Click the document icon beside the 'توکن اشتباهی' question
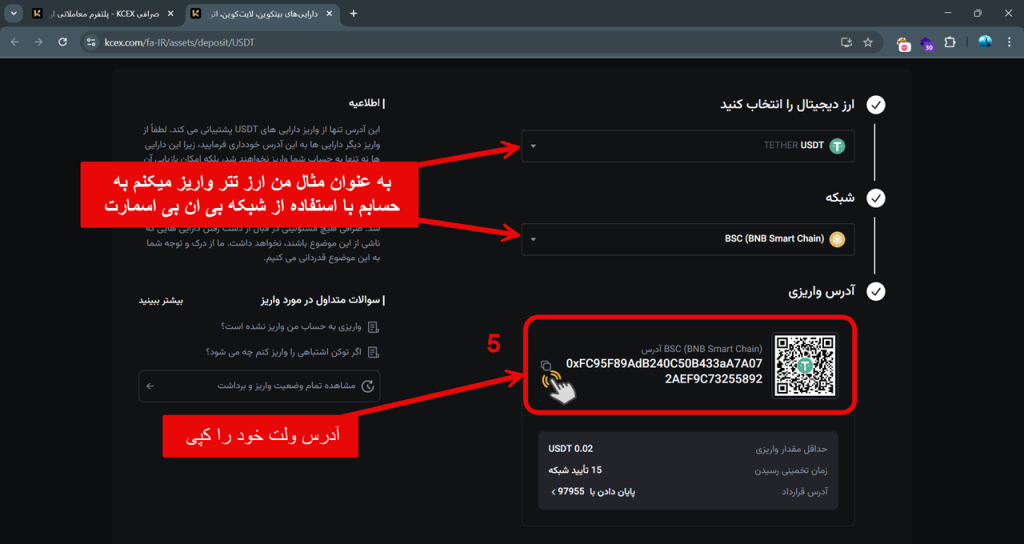Image resolution: width=1024 pixels, height=544 pixels. coord(374,353)
